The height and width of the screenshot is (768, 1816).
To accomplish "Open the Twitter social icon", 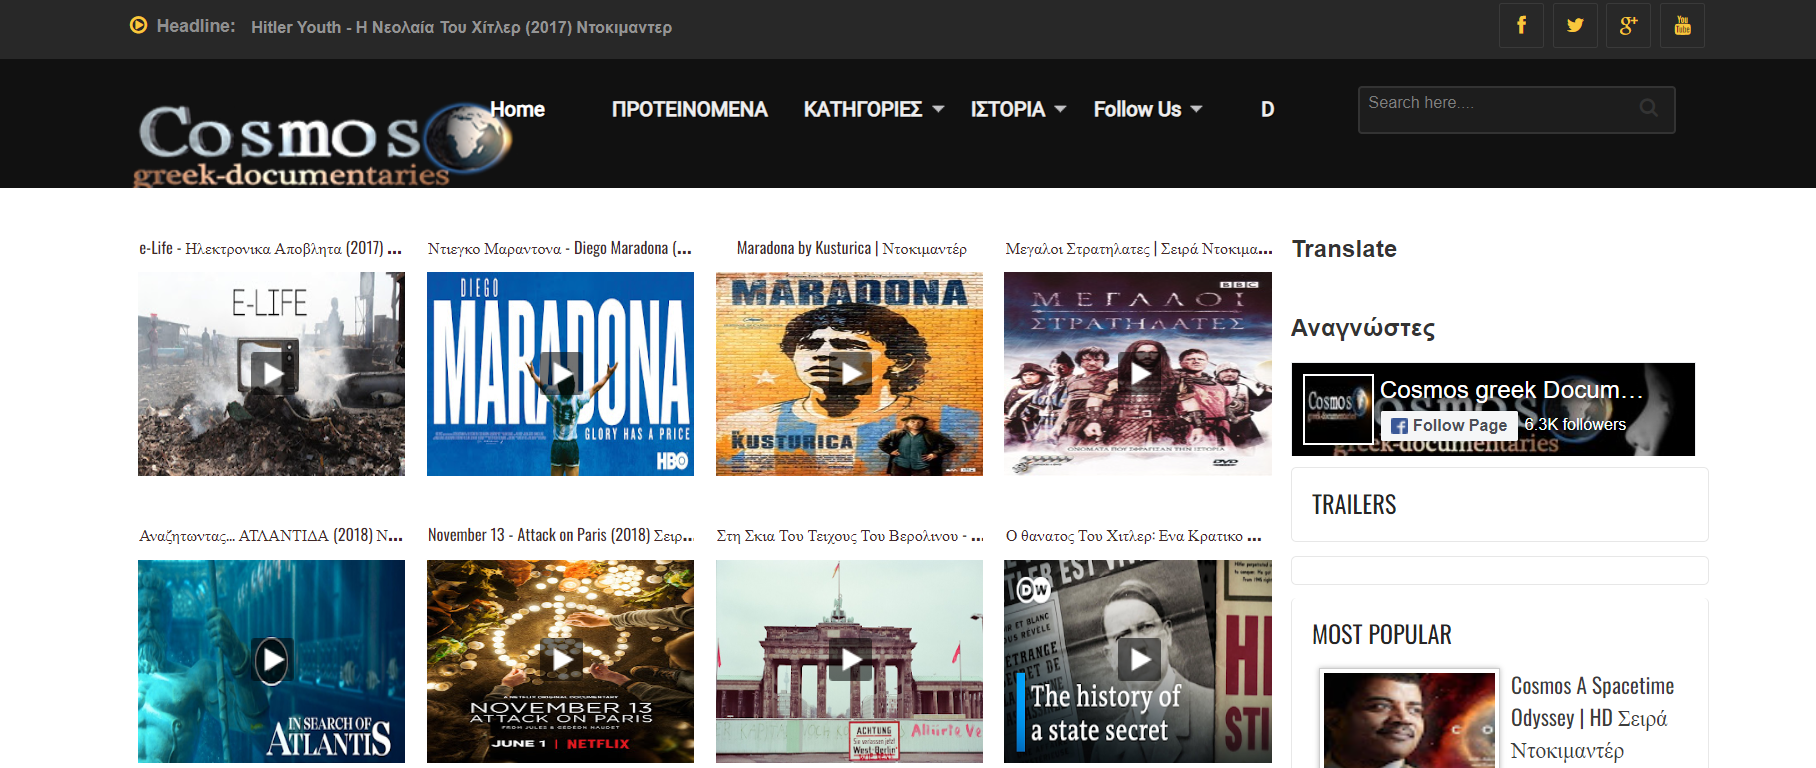I will (x=1575, y=25).
